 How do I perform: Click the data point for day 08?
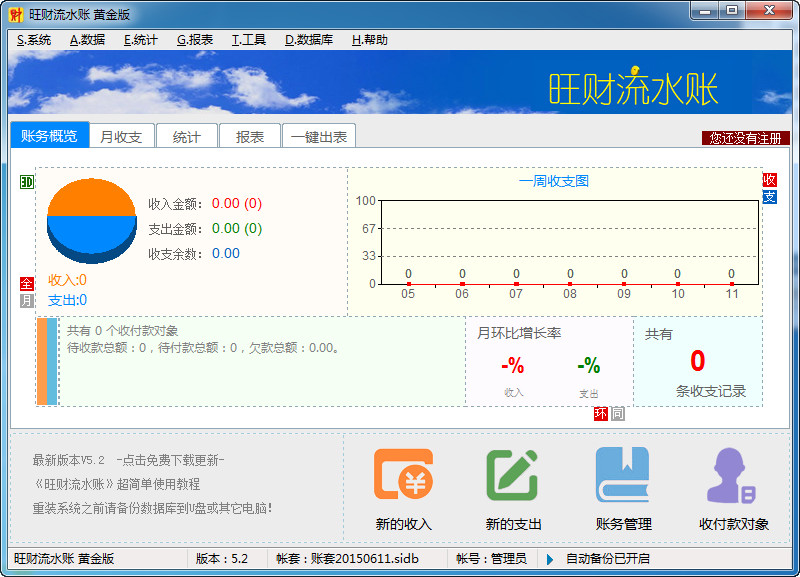(x=570, y=284)
